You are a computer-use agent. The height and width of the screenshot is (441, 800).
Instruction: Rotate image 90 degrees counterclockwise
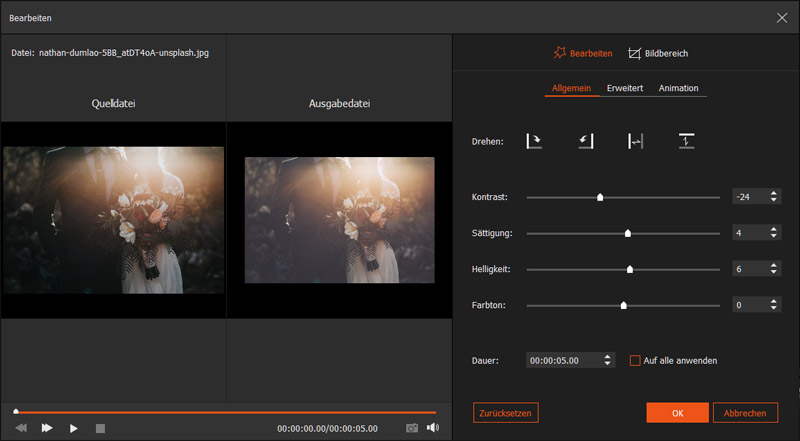click(x=586, y=142)
